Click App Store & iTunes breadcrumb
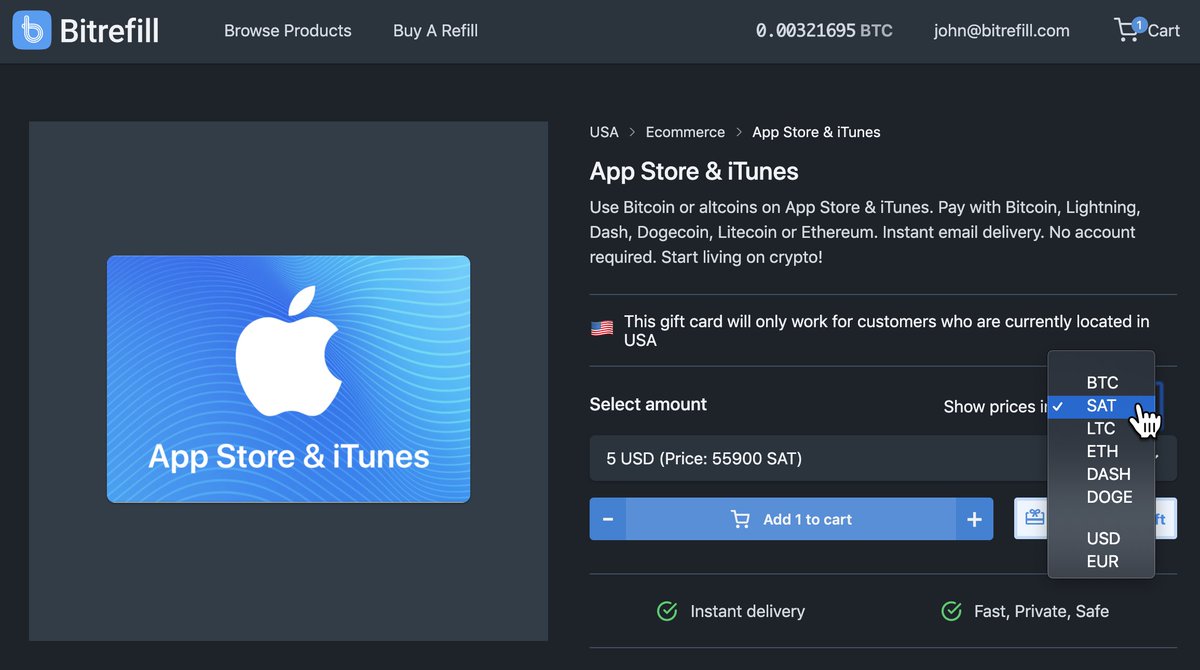Viewport: 1200px width, 670px height. (816, 132)
